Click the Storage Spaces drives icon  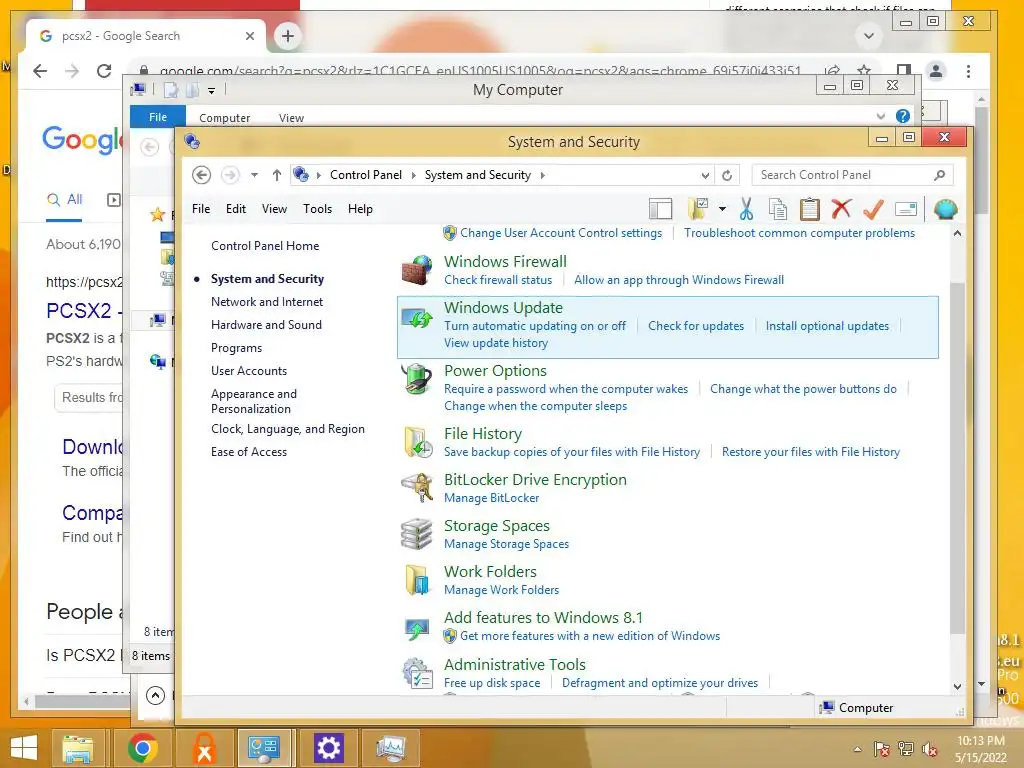tap(417, 534)
